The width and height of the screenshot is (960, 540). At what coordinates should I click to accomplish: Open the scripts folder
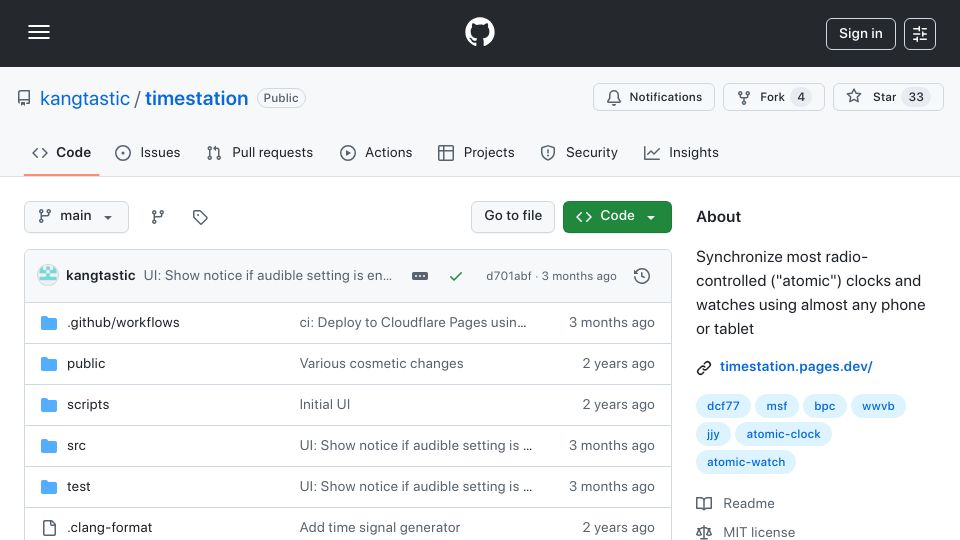[x=88, y=405]
